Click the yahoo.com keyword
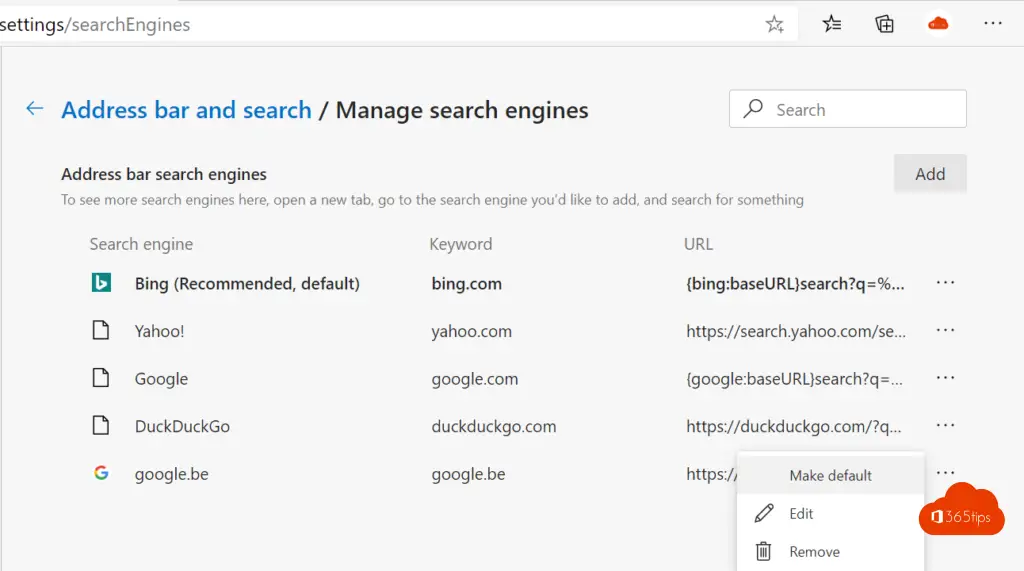The image size is (1024, 571). coord(472,331)
